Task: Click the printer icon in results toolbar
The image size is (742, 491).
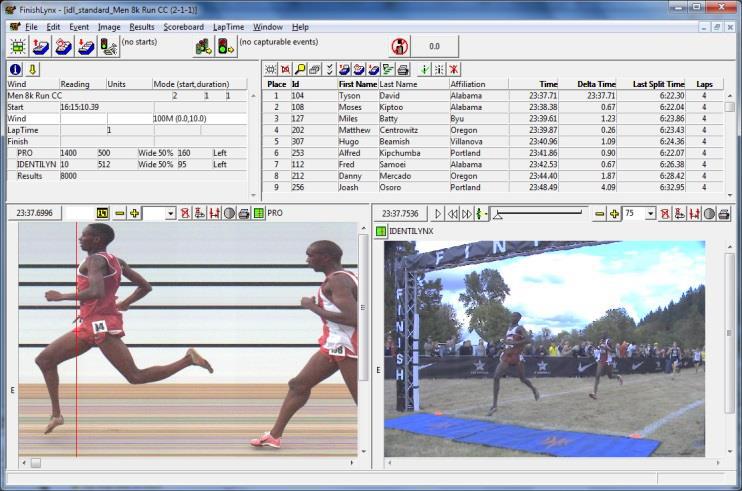Action: (403, 70)
